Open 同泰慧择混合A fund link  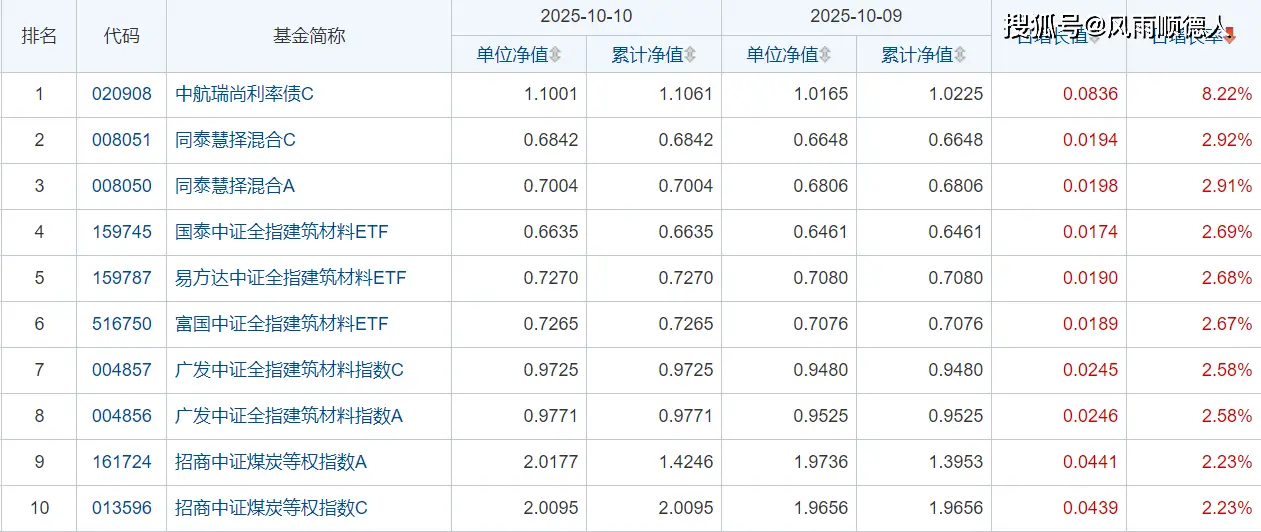[x=235, y=187]
